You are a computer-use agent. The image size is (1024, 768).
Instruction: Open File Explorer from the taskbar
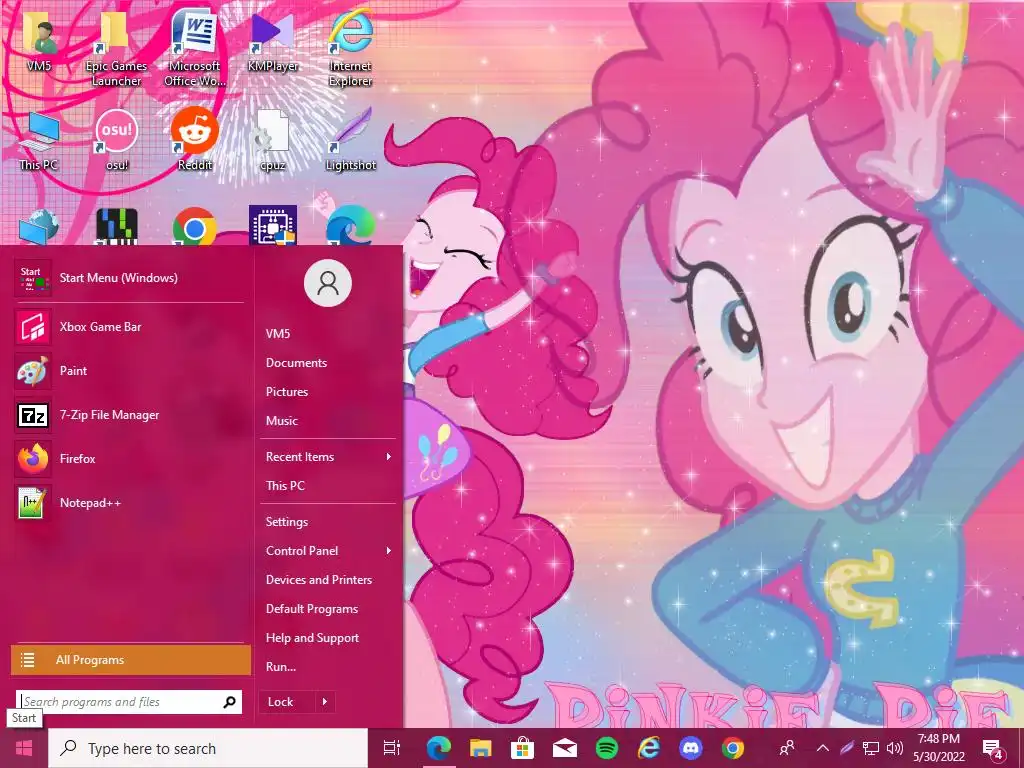coord(481,748)
